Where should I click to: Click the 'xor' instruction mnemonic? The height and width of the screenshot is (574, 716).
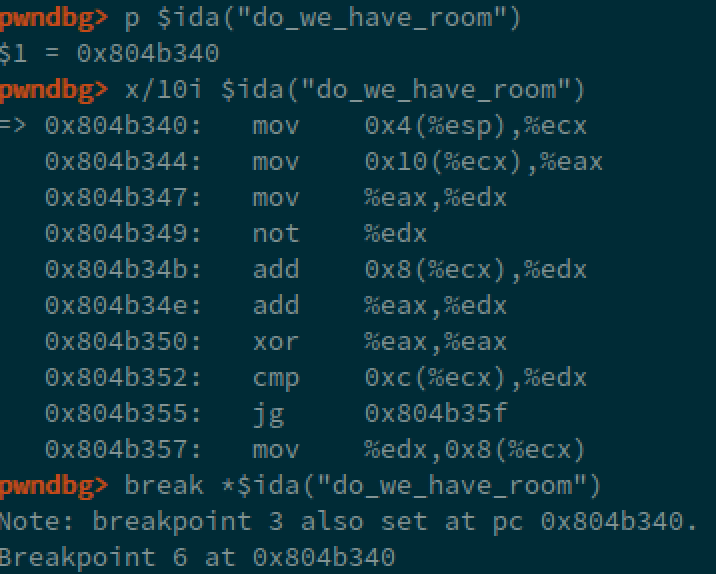point(275,341)
